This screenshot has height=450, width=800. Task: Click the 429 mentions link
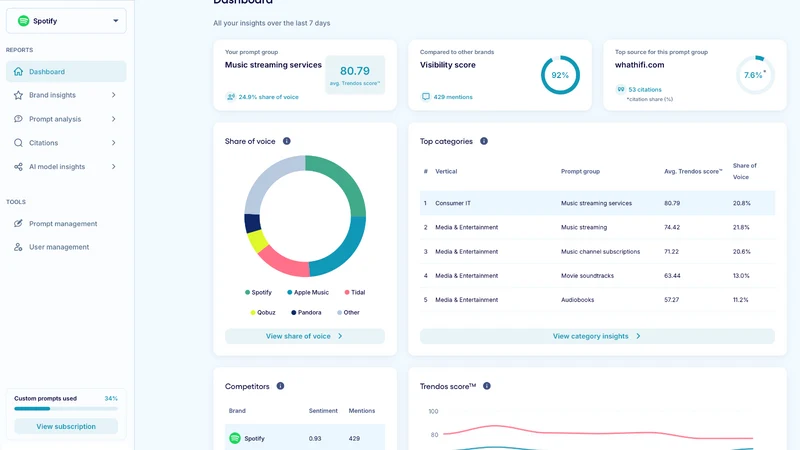pos(453,97)
